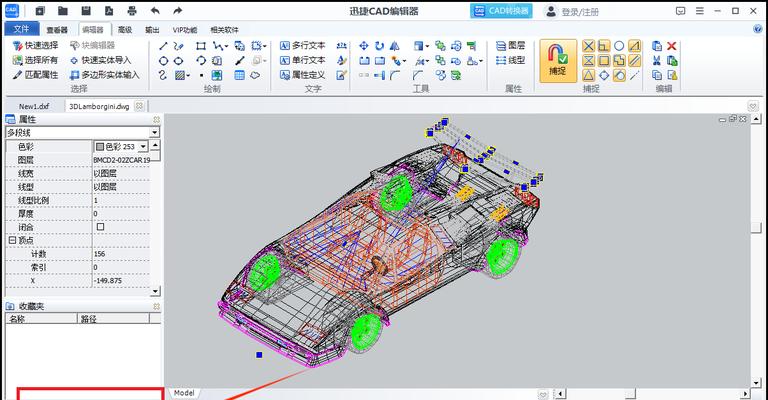Image resolution: width=768 pixels, height=400 pixels.
Task: Open first tools-group icon dropdown arrow
Action: click(x=427, y=47)
